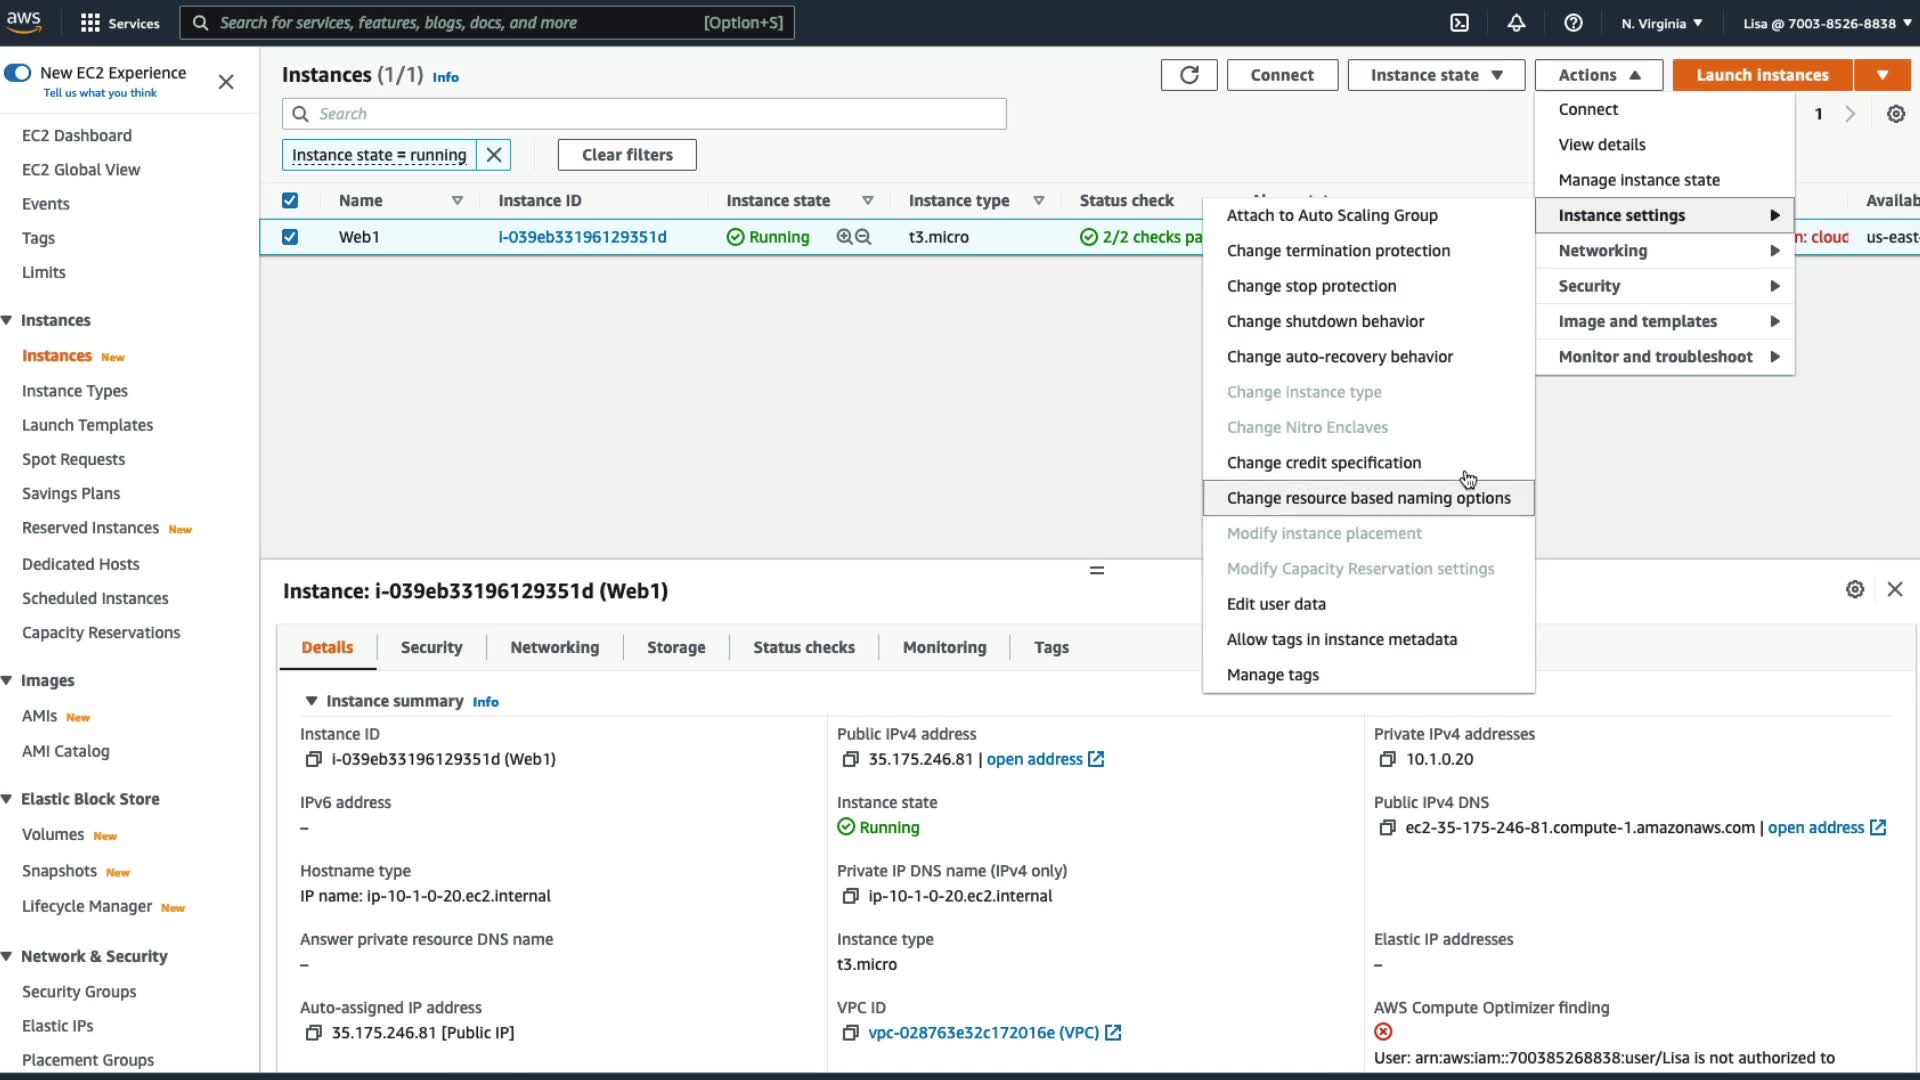Click the notifications bell icon
The image size is (1920, 1080).
(x=1516, y=23)
